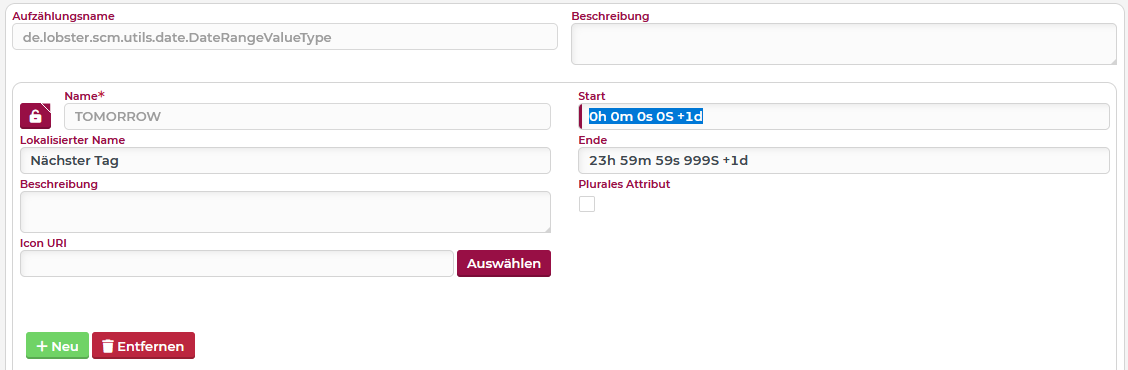Click the Icon URI label
This screenshot has width=1128, height=370.
pos(44,243)
